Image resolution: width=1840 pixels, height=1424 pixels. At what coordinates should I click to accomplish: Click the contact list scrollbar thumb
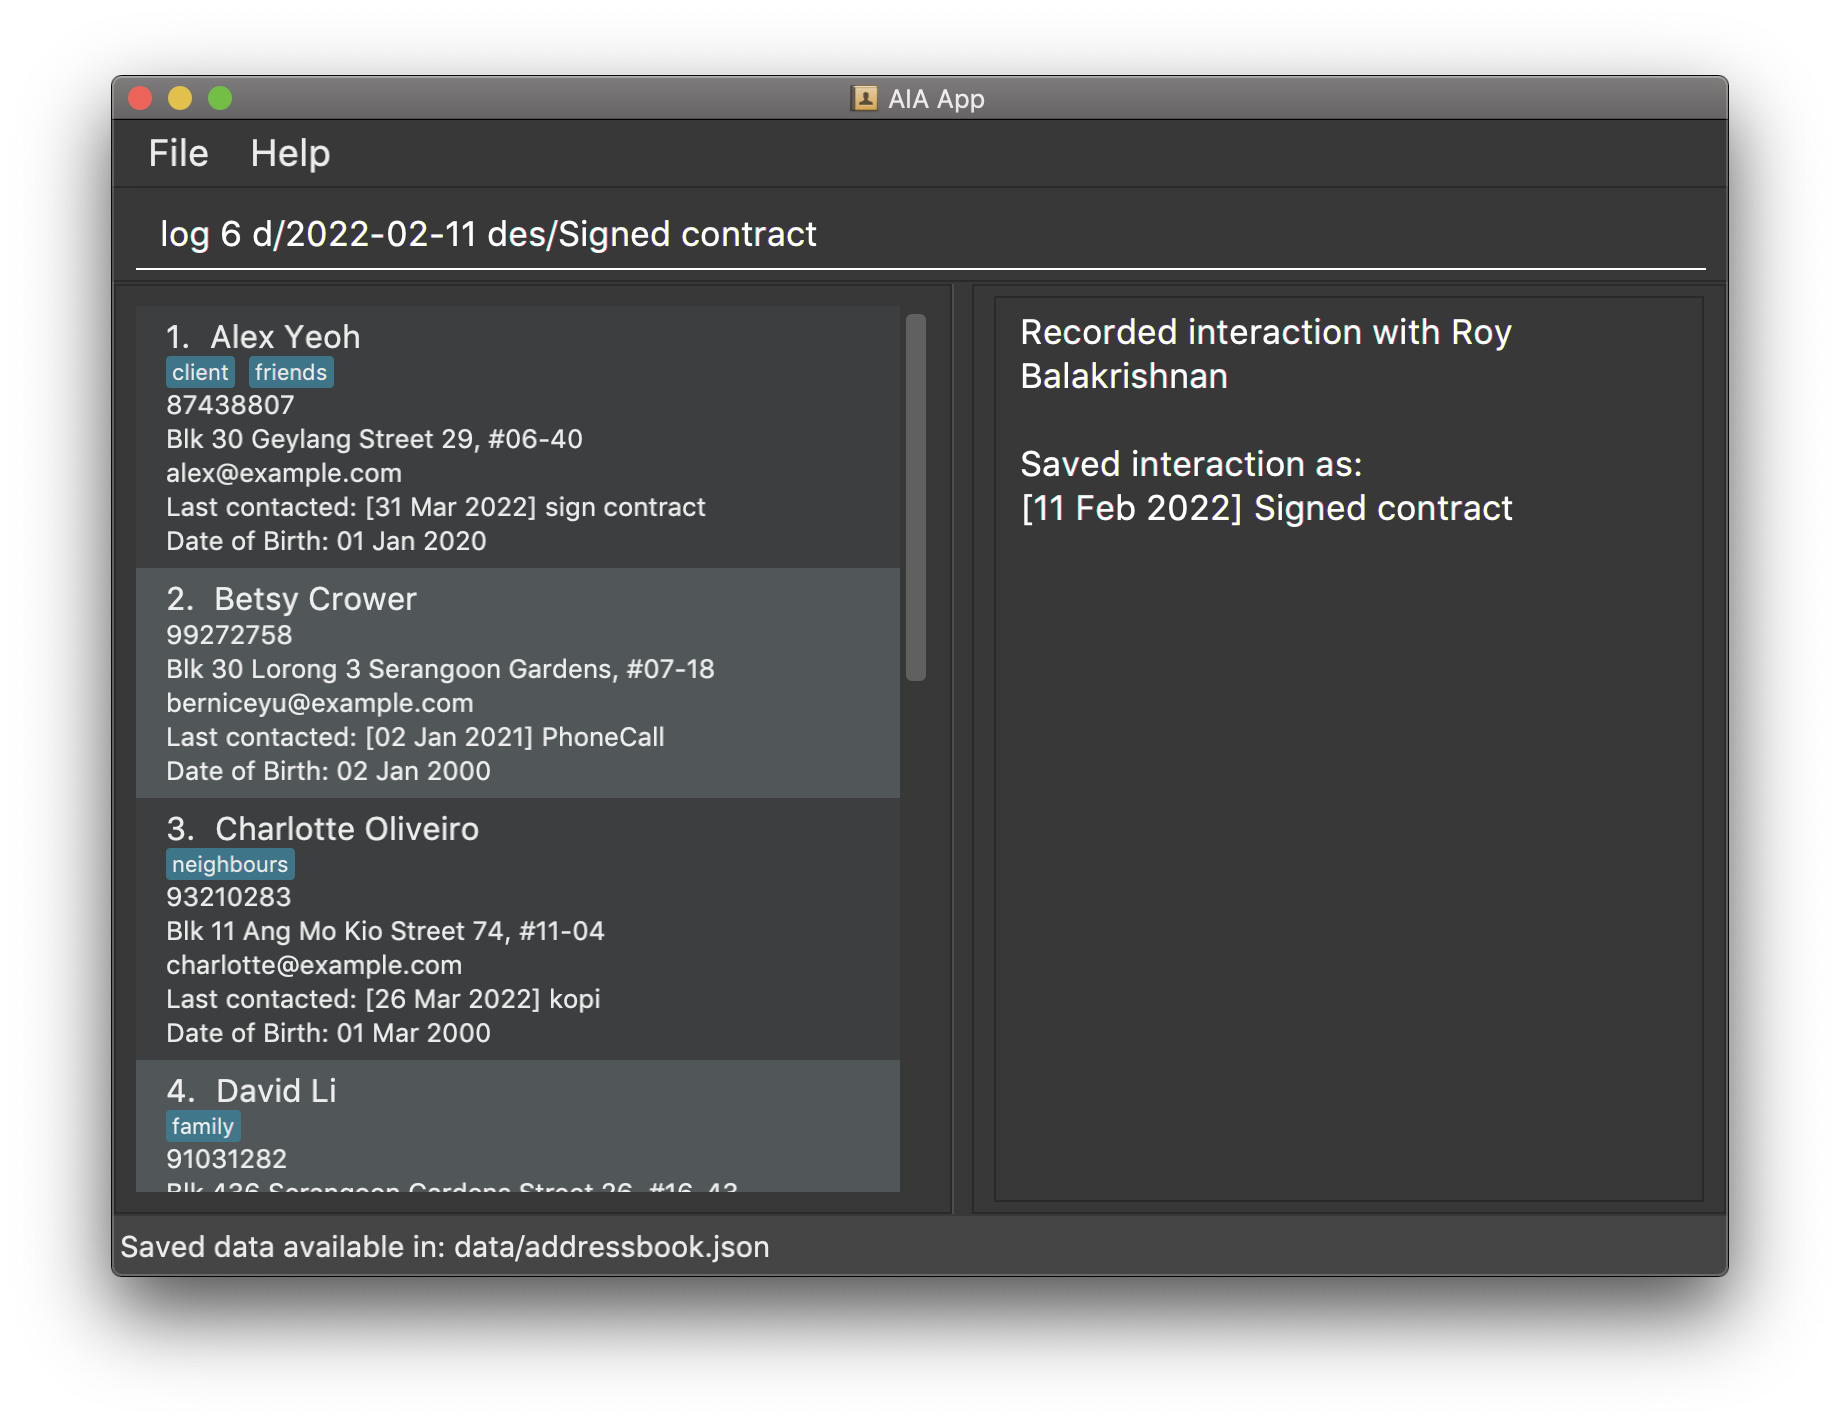click(916, 497)
